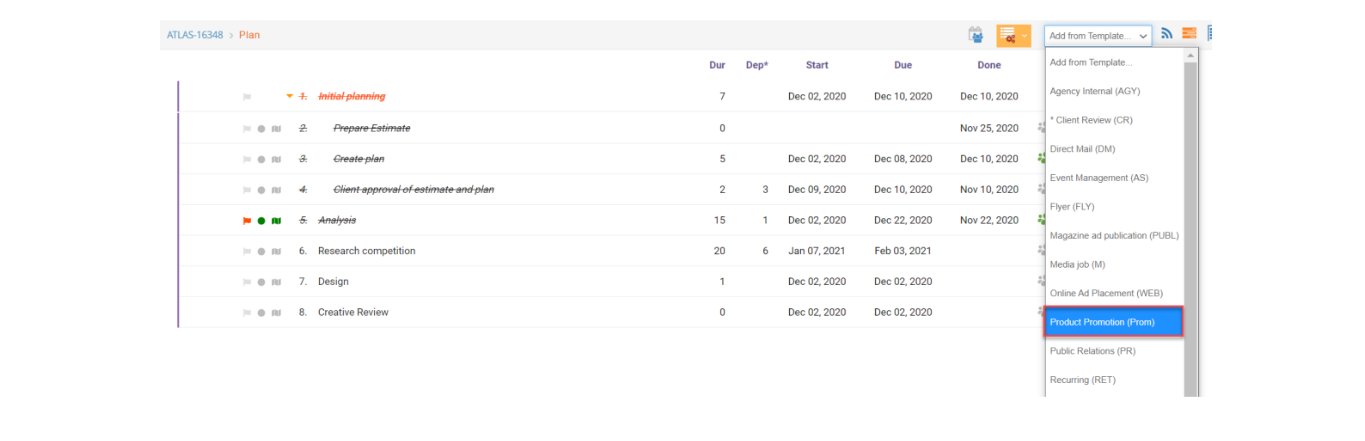Image resolution: width=1365 pixels, height=441 pixels.
Task: Choose Event Management (AS) from the list
Action: (1099, 178)
